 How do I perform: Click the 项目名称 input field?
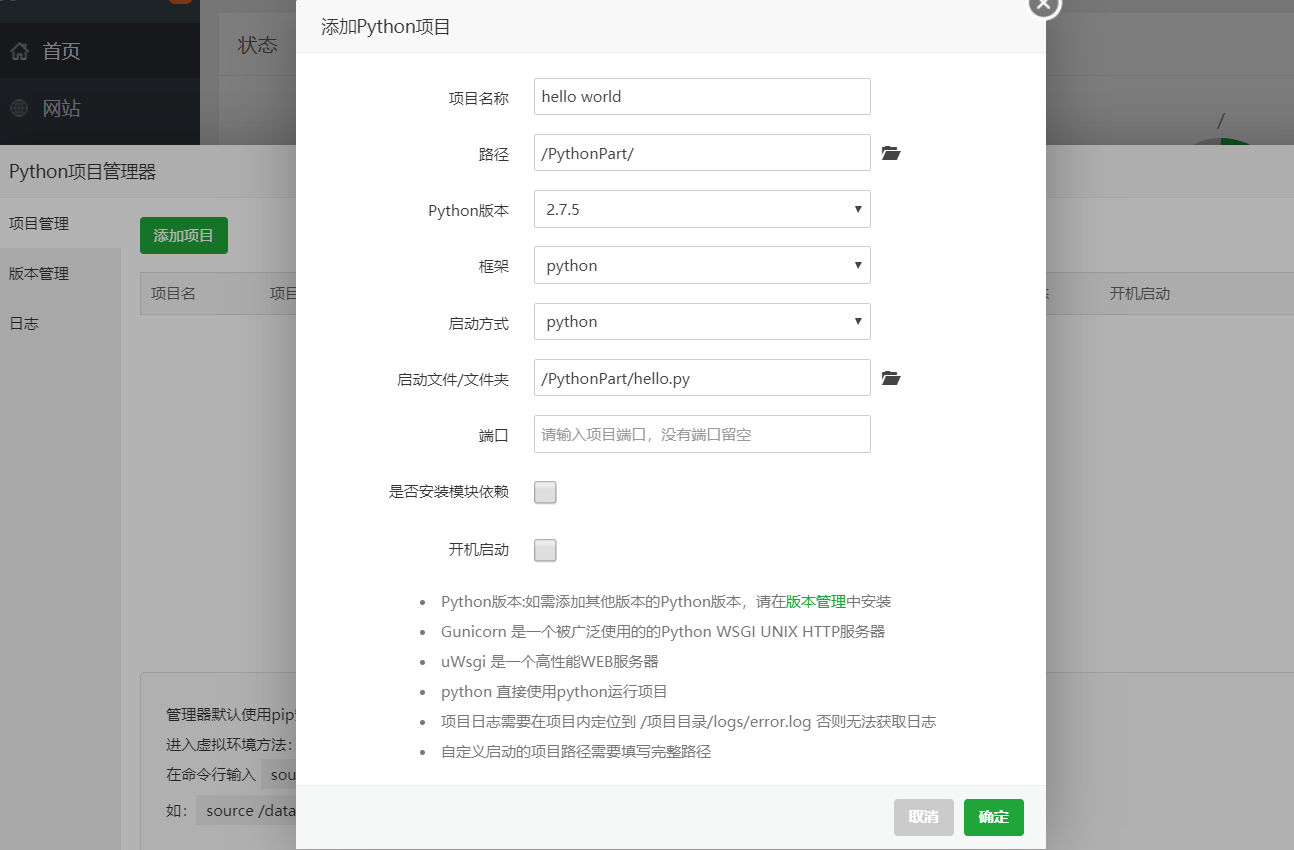702,97
